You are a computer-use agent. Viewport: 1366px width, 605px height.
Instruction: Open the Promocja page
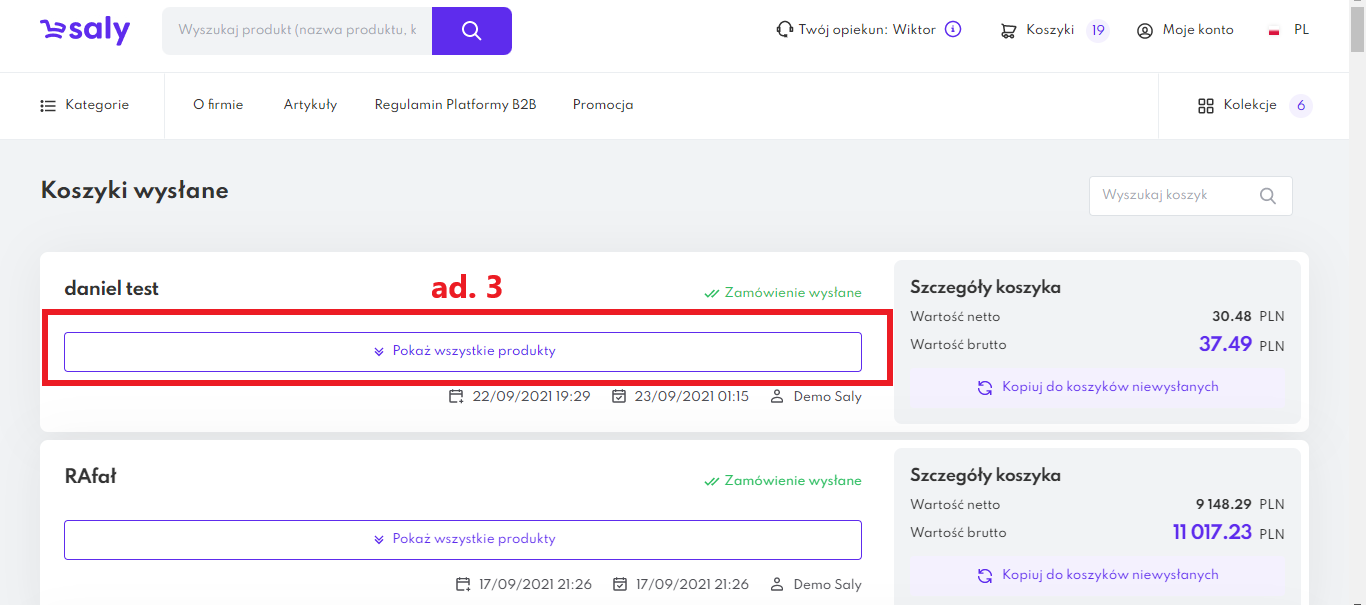point(603,105)
